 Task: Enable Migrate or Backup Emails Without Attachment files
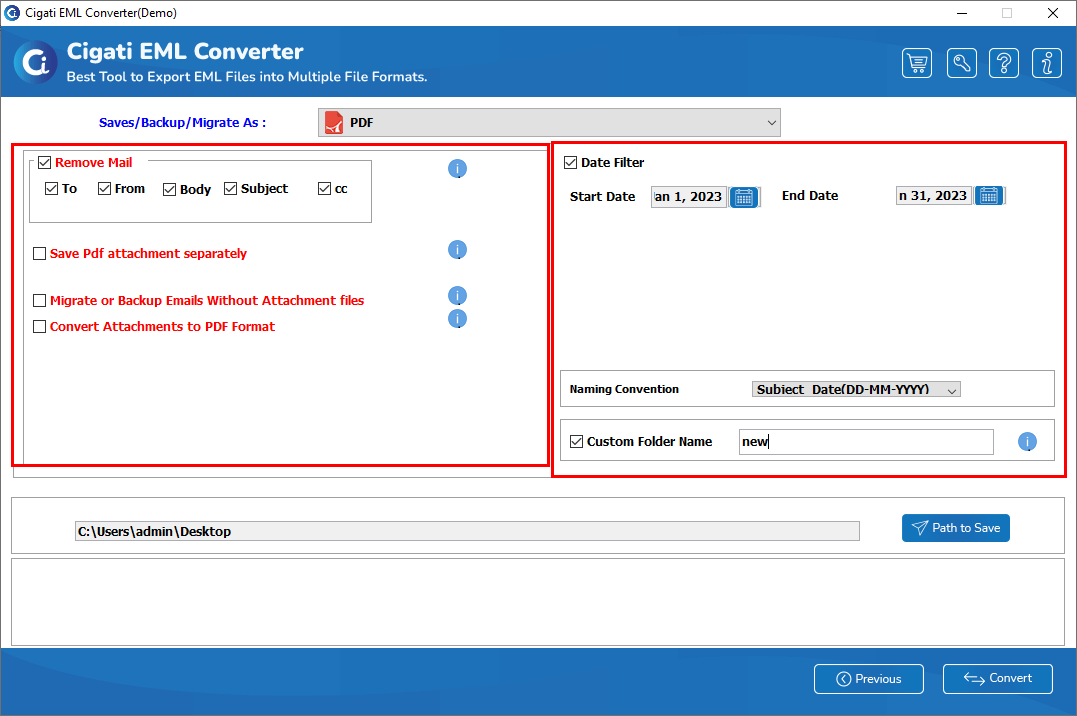pyautogui.click(x=40, y=300)
